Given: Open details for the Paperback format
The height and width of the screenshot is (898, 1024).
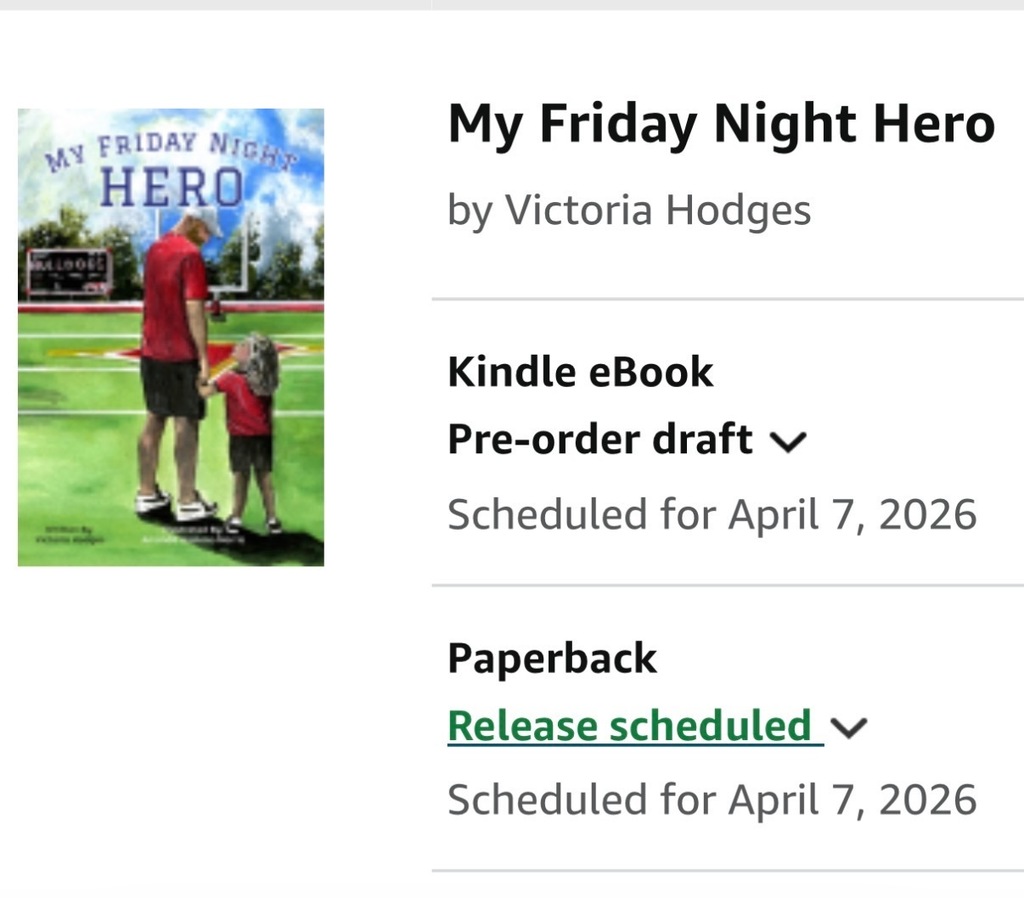Looking at the screenshot, I should click(x=552, y=658).
